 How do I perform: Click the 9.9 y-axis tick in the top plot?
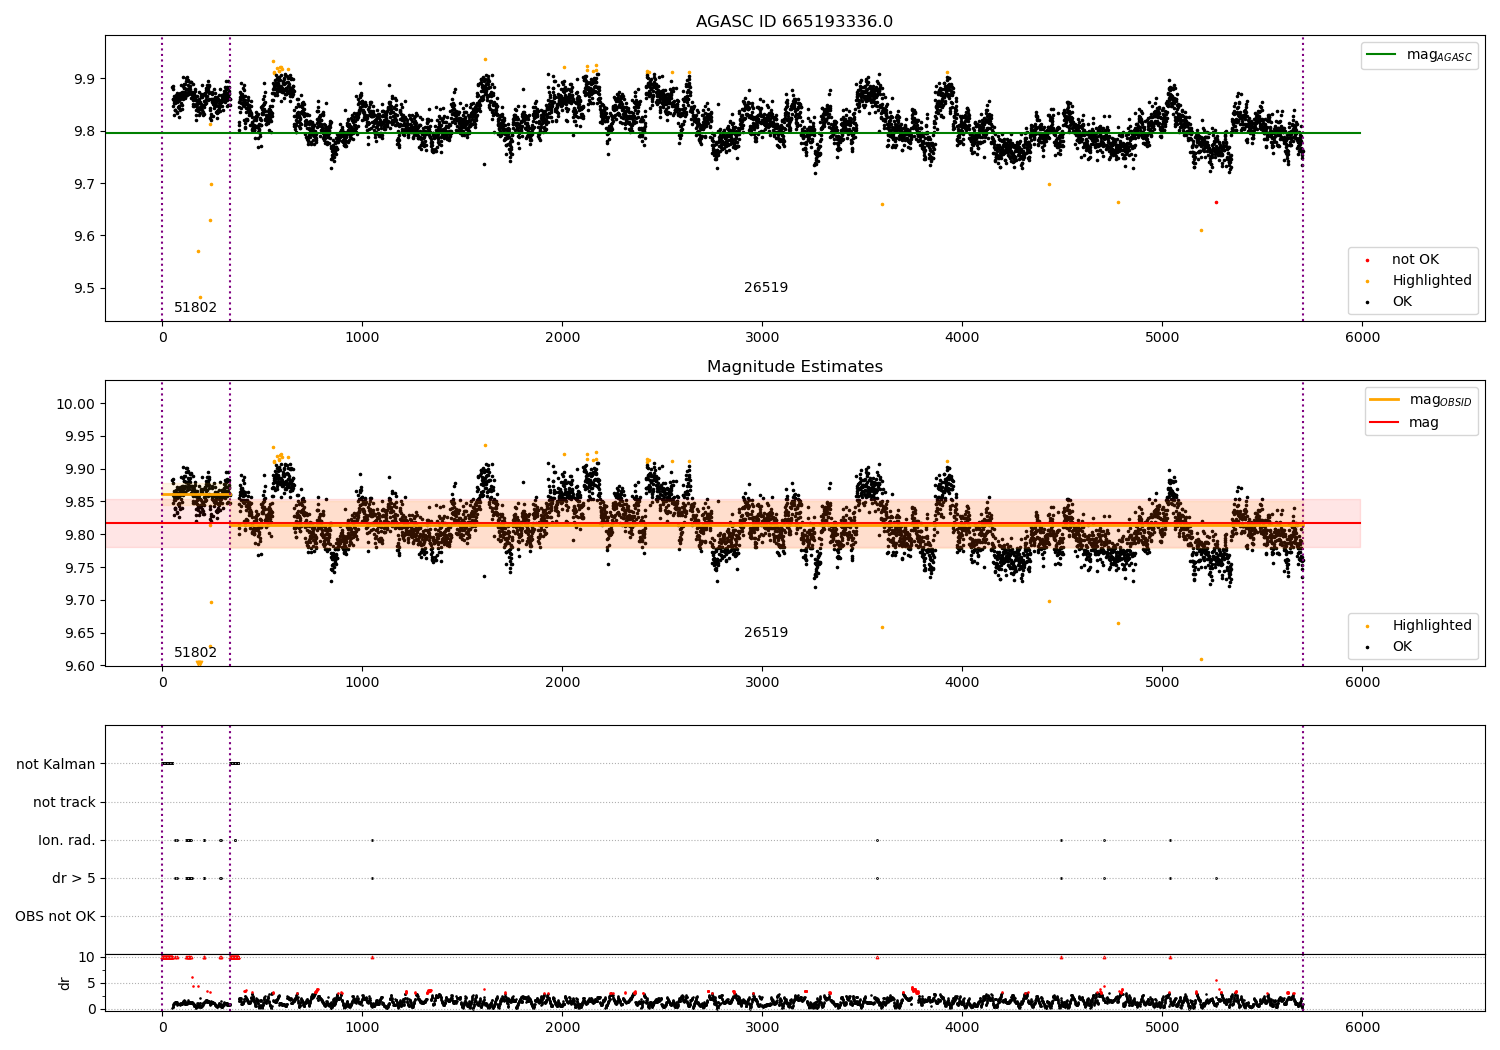coord(83,79)
